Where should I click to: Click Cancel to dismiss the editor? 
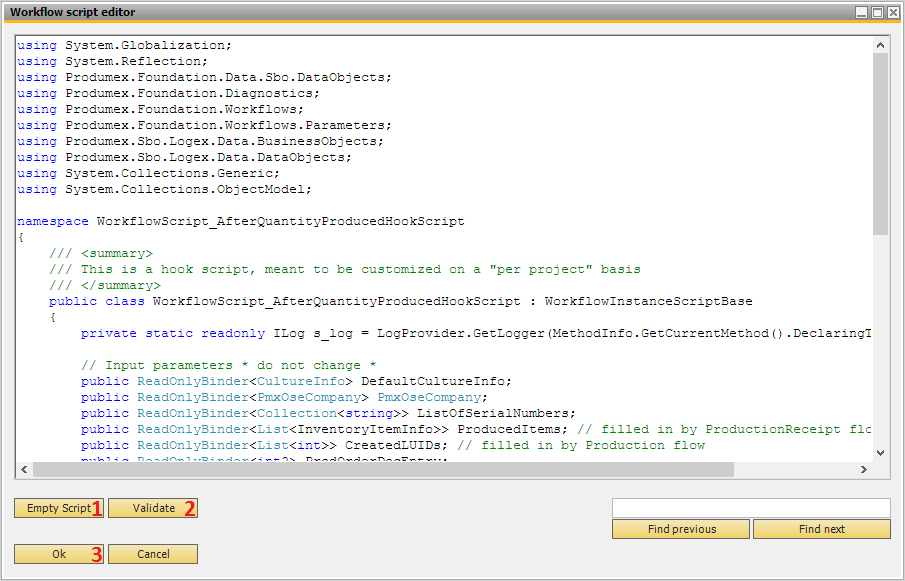(152, 553)
